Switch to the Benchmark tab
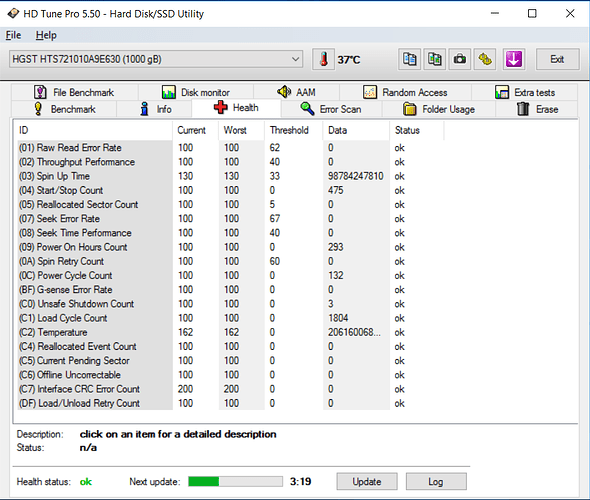The width and height of the screenshot is (590, 500). tap(64, 109)
